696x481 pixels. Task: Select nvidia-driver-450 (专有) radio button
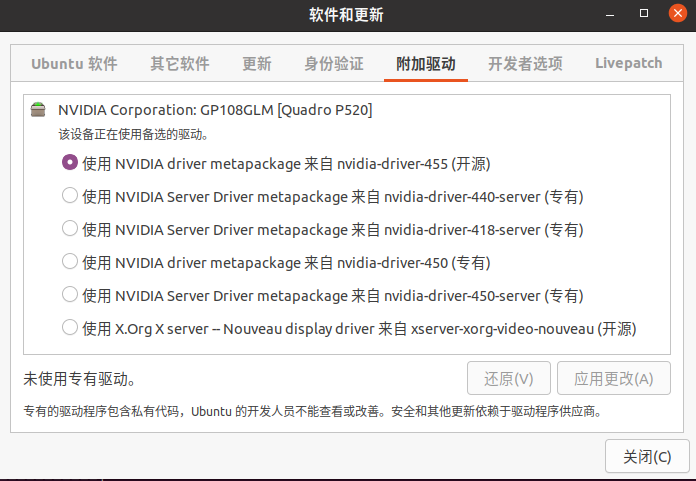[70, 261]
